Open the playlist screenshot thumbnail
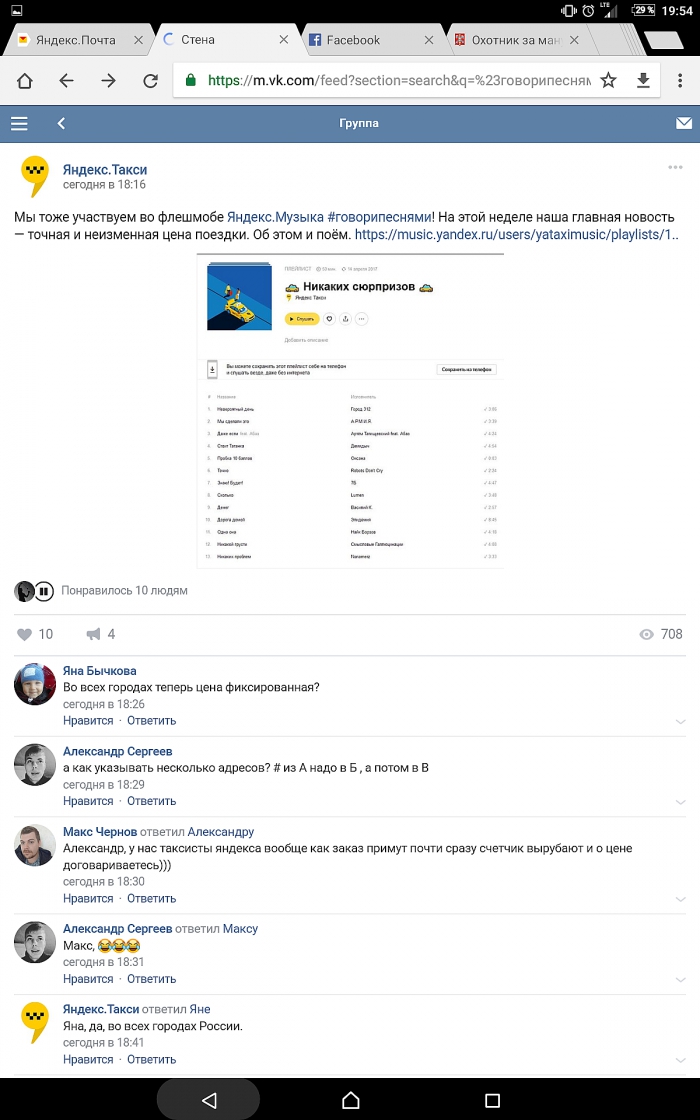 coord(350,411)
